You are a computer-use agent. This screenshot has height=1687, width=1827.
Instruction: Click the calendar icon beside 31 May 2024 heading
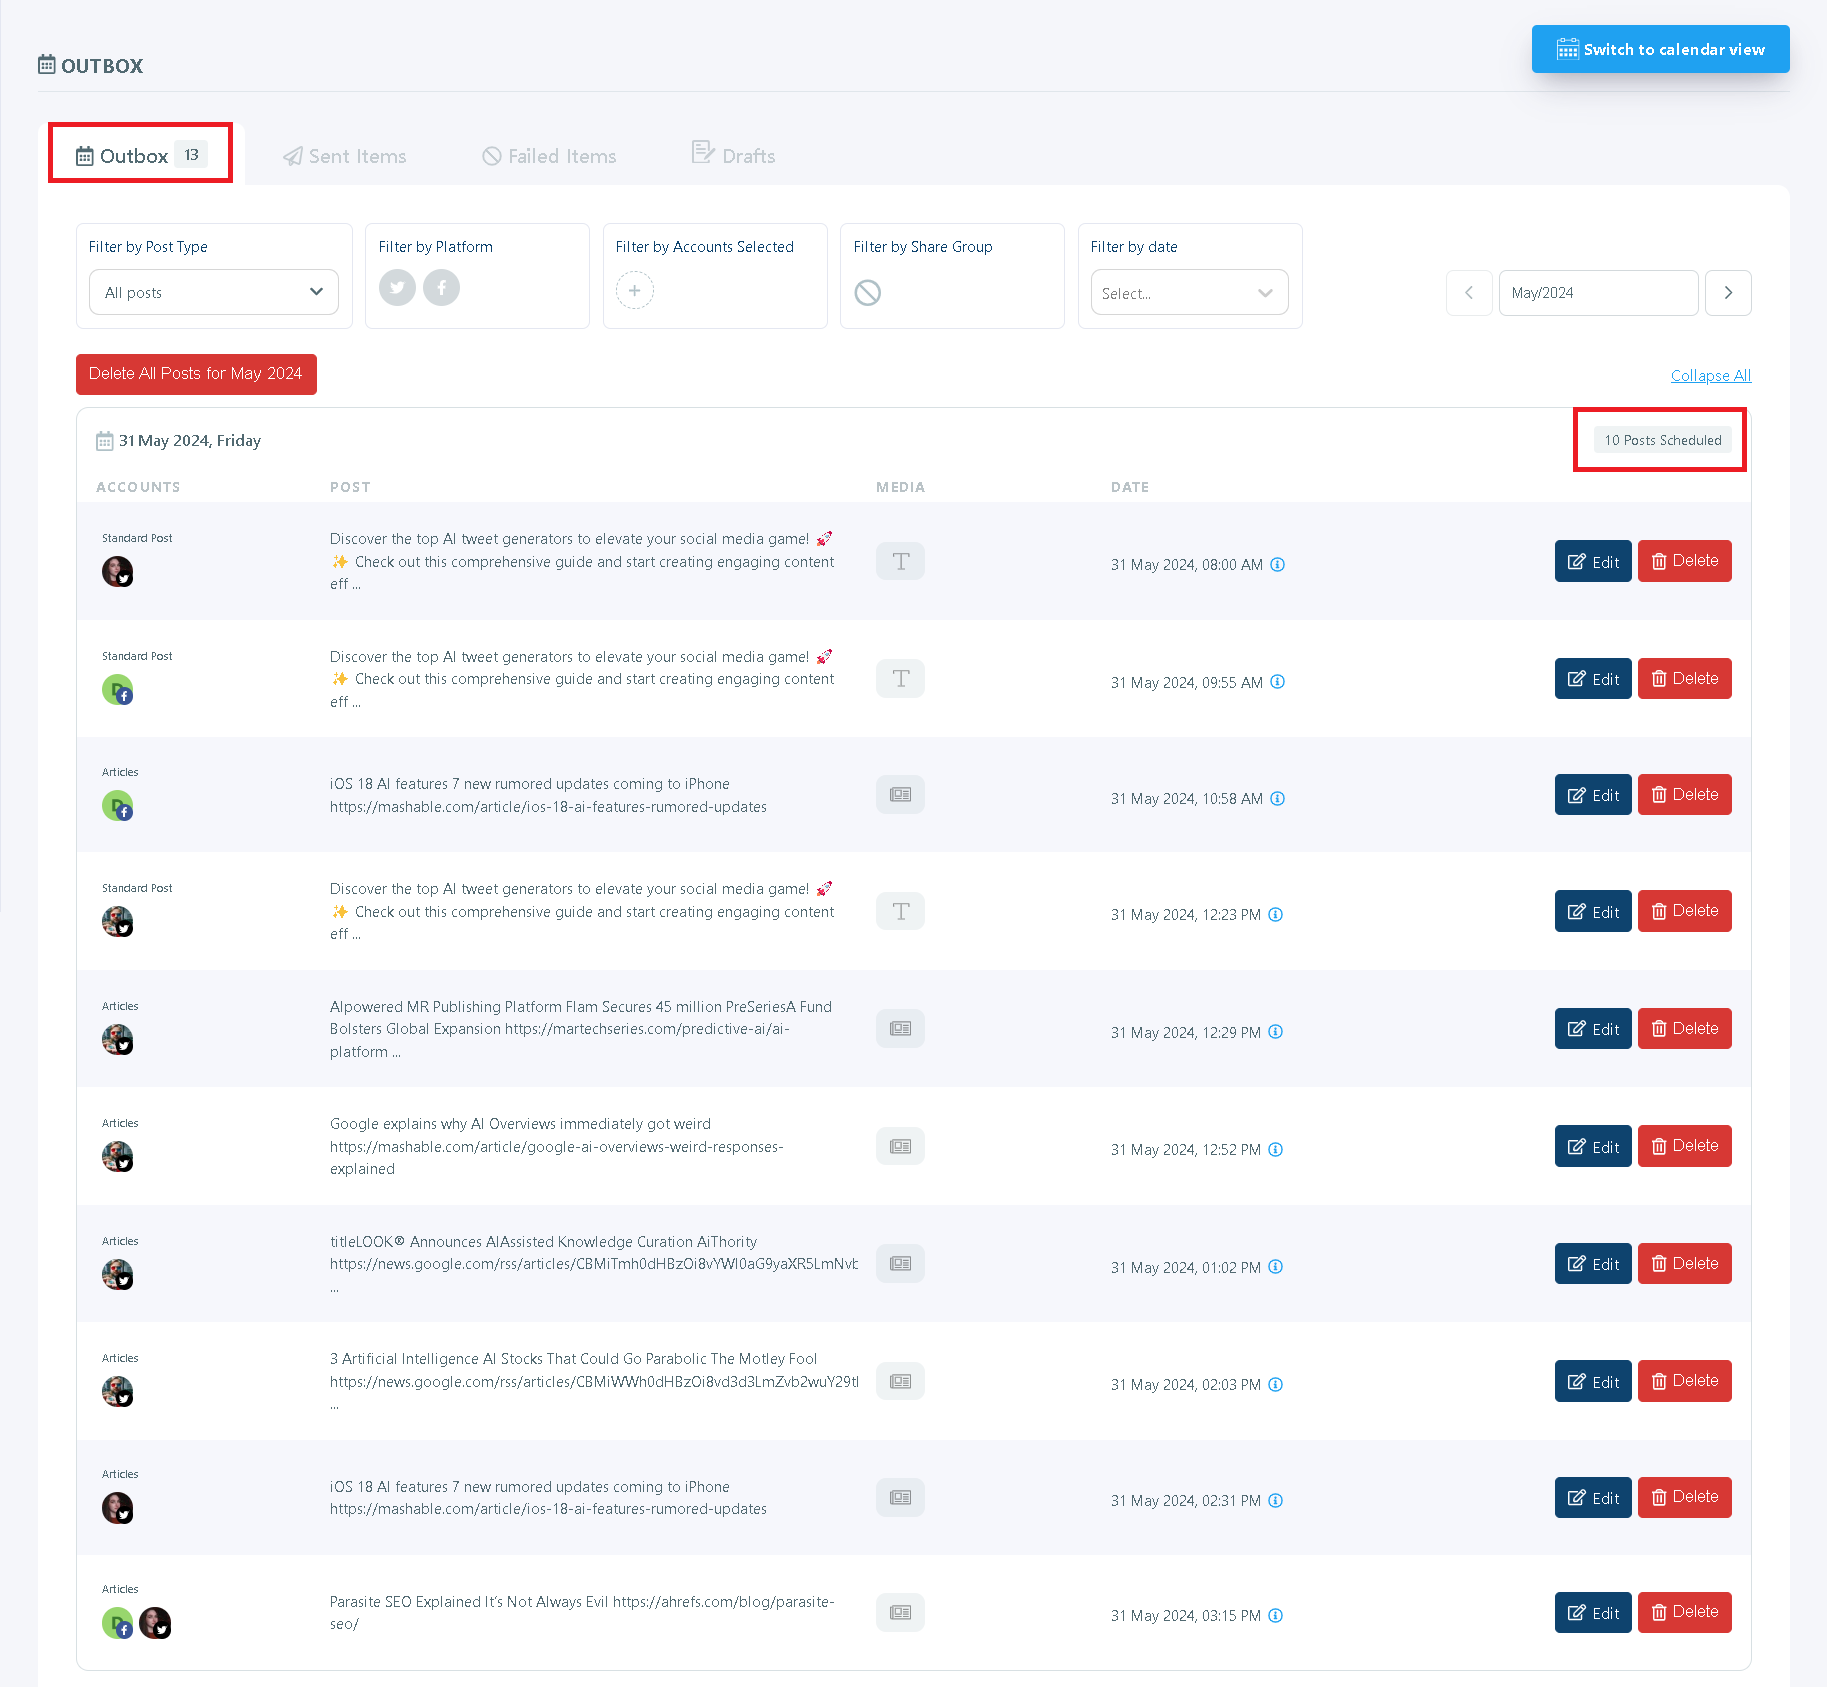point(105,440)
